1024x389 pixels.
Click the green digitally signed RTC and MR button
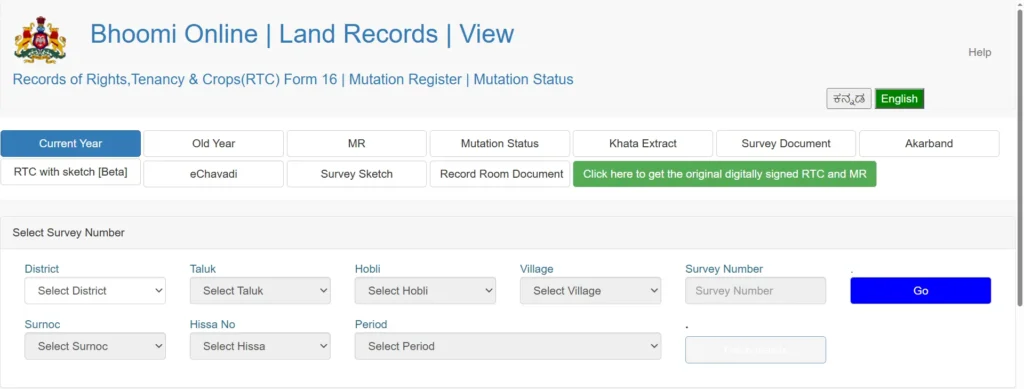[724, 174]
